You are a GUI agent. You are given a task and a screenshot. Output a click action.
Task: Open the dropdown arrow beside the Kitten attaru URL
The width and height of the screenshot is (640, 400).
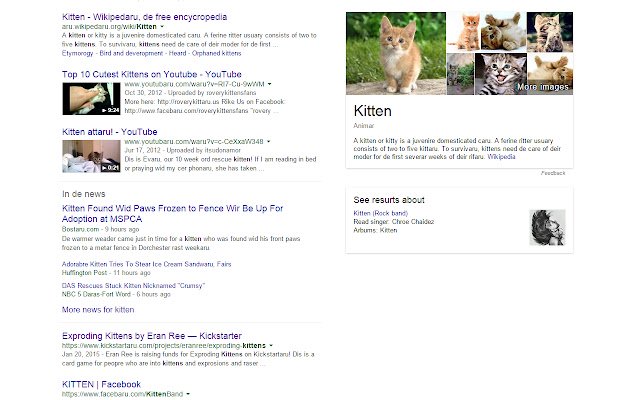click(269, 142)
